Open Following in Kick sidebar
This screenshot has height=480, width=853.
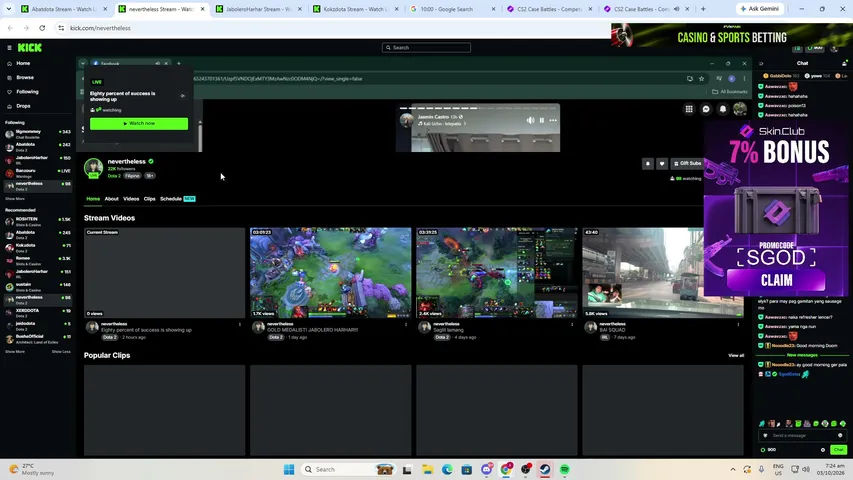click(x=27, y=91)
